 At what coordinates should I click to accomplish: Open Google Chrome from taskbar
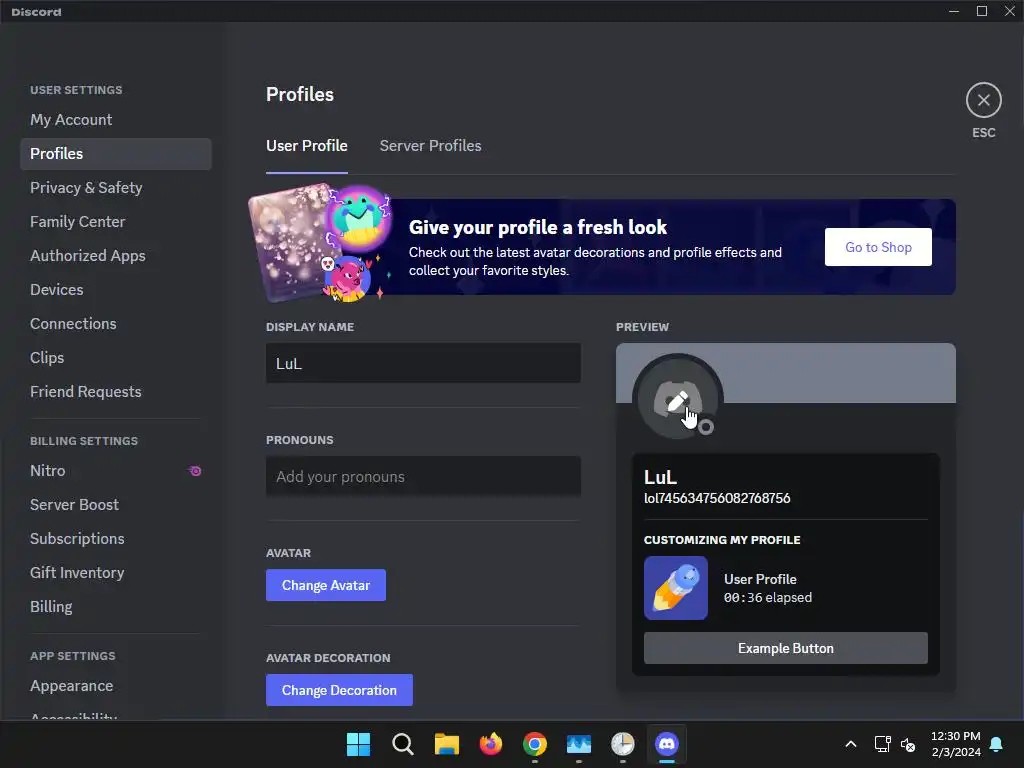coord(534,744)
